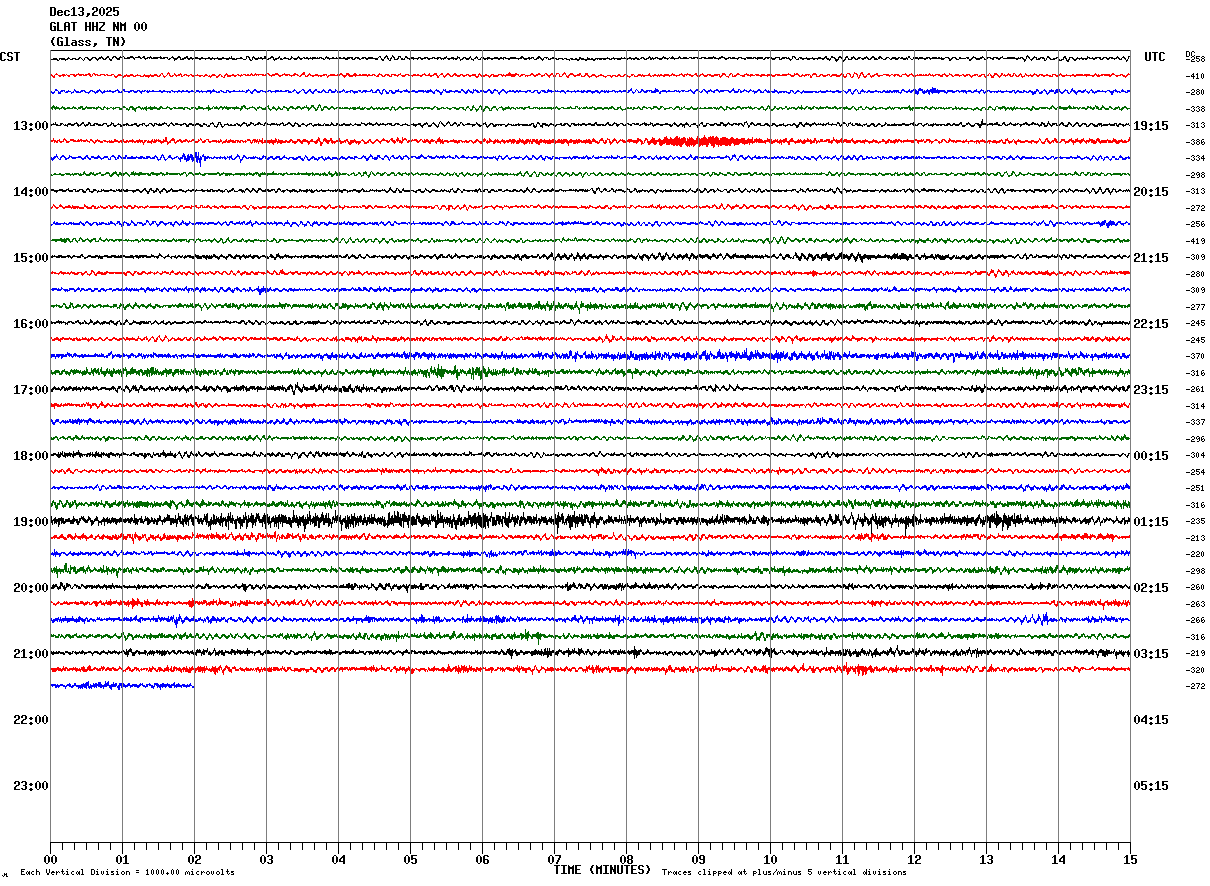Viewport: 1210px width, 886px height.
Task: Select minute 01 on the bottom axis
Action: (x=122, y=859)
